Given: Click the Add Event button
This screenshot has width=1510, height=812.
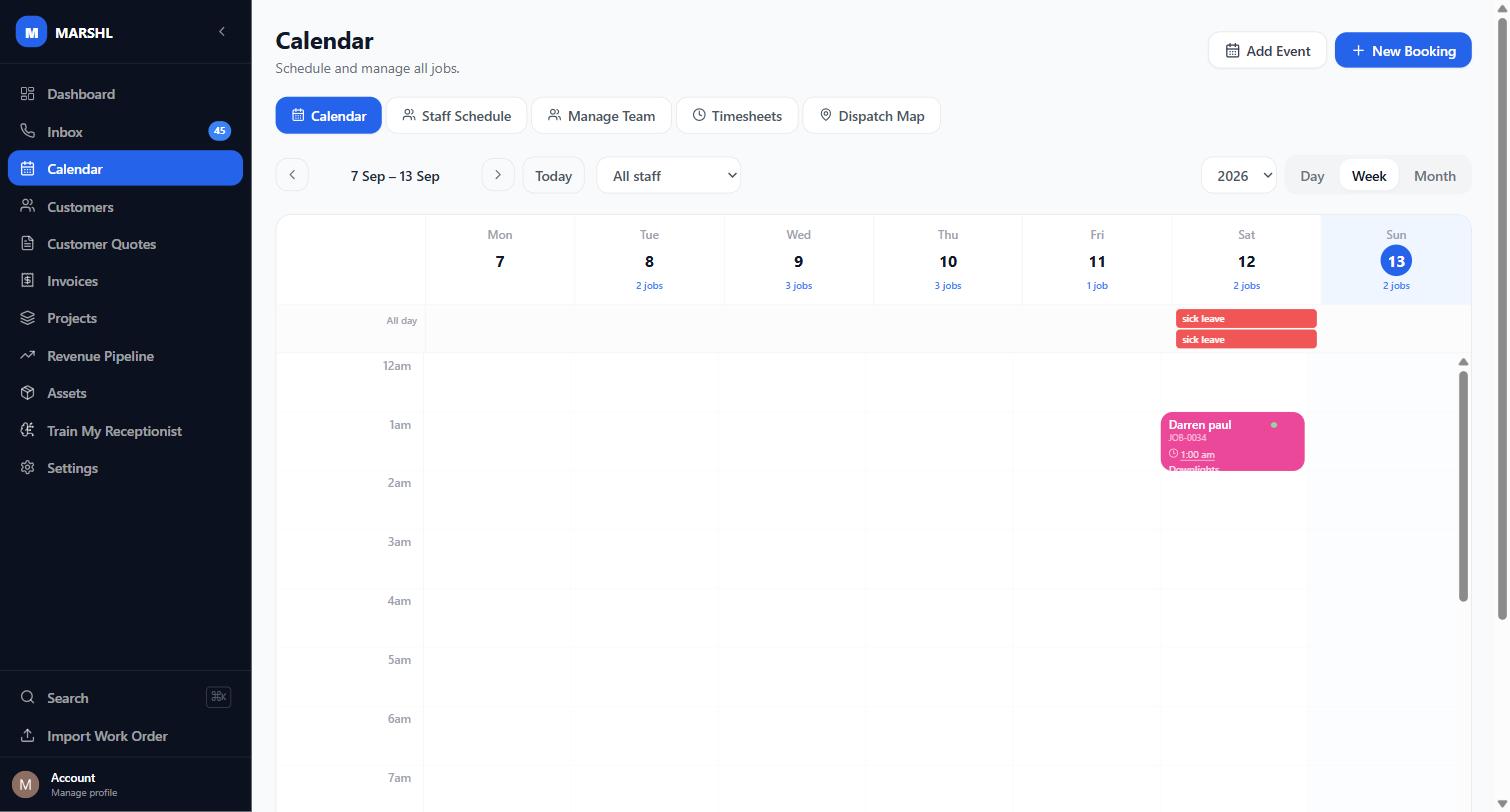Looking at the screenshot, I should pos(1267,50).
